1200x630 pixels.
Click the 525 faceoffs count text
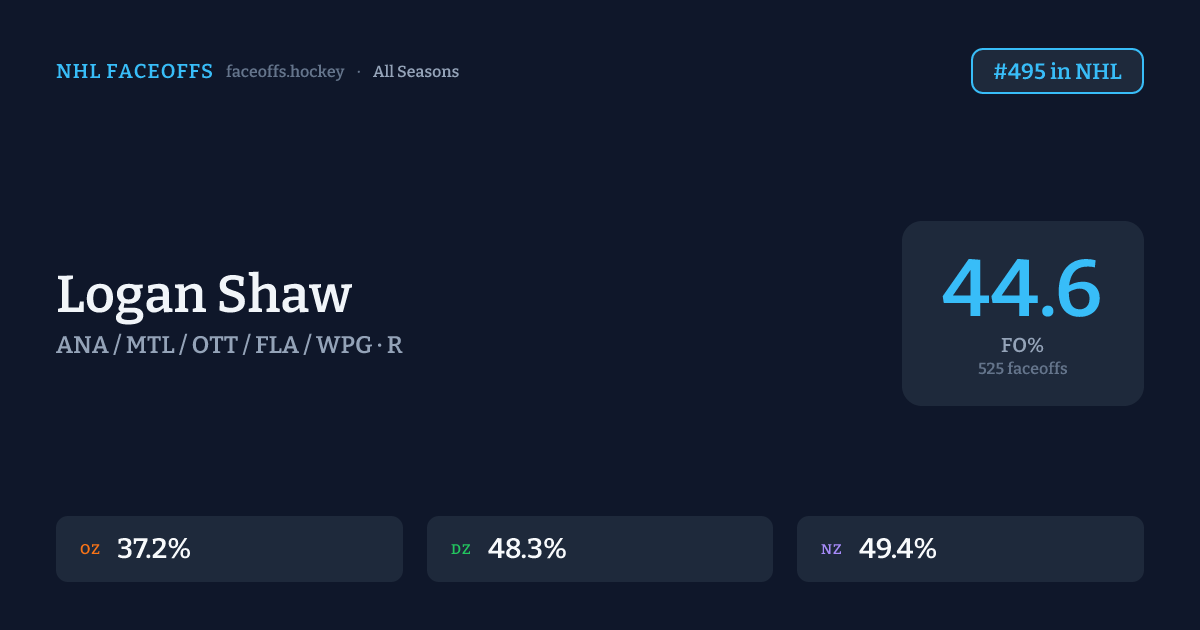[1022, 369]
